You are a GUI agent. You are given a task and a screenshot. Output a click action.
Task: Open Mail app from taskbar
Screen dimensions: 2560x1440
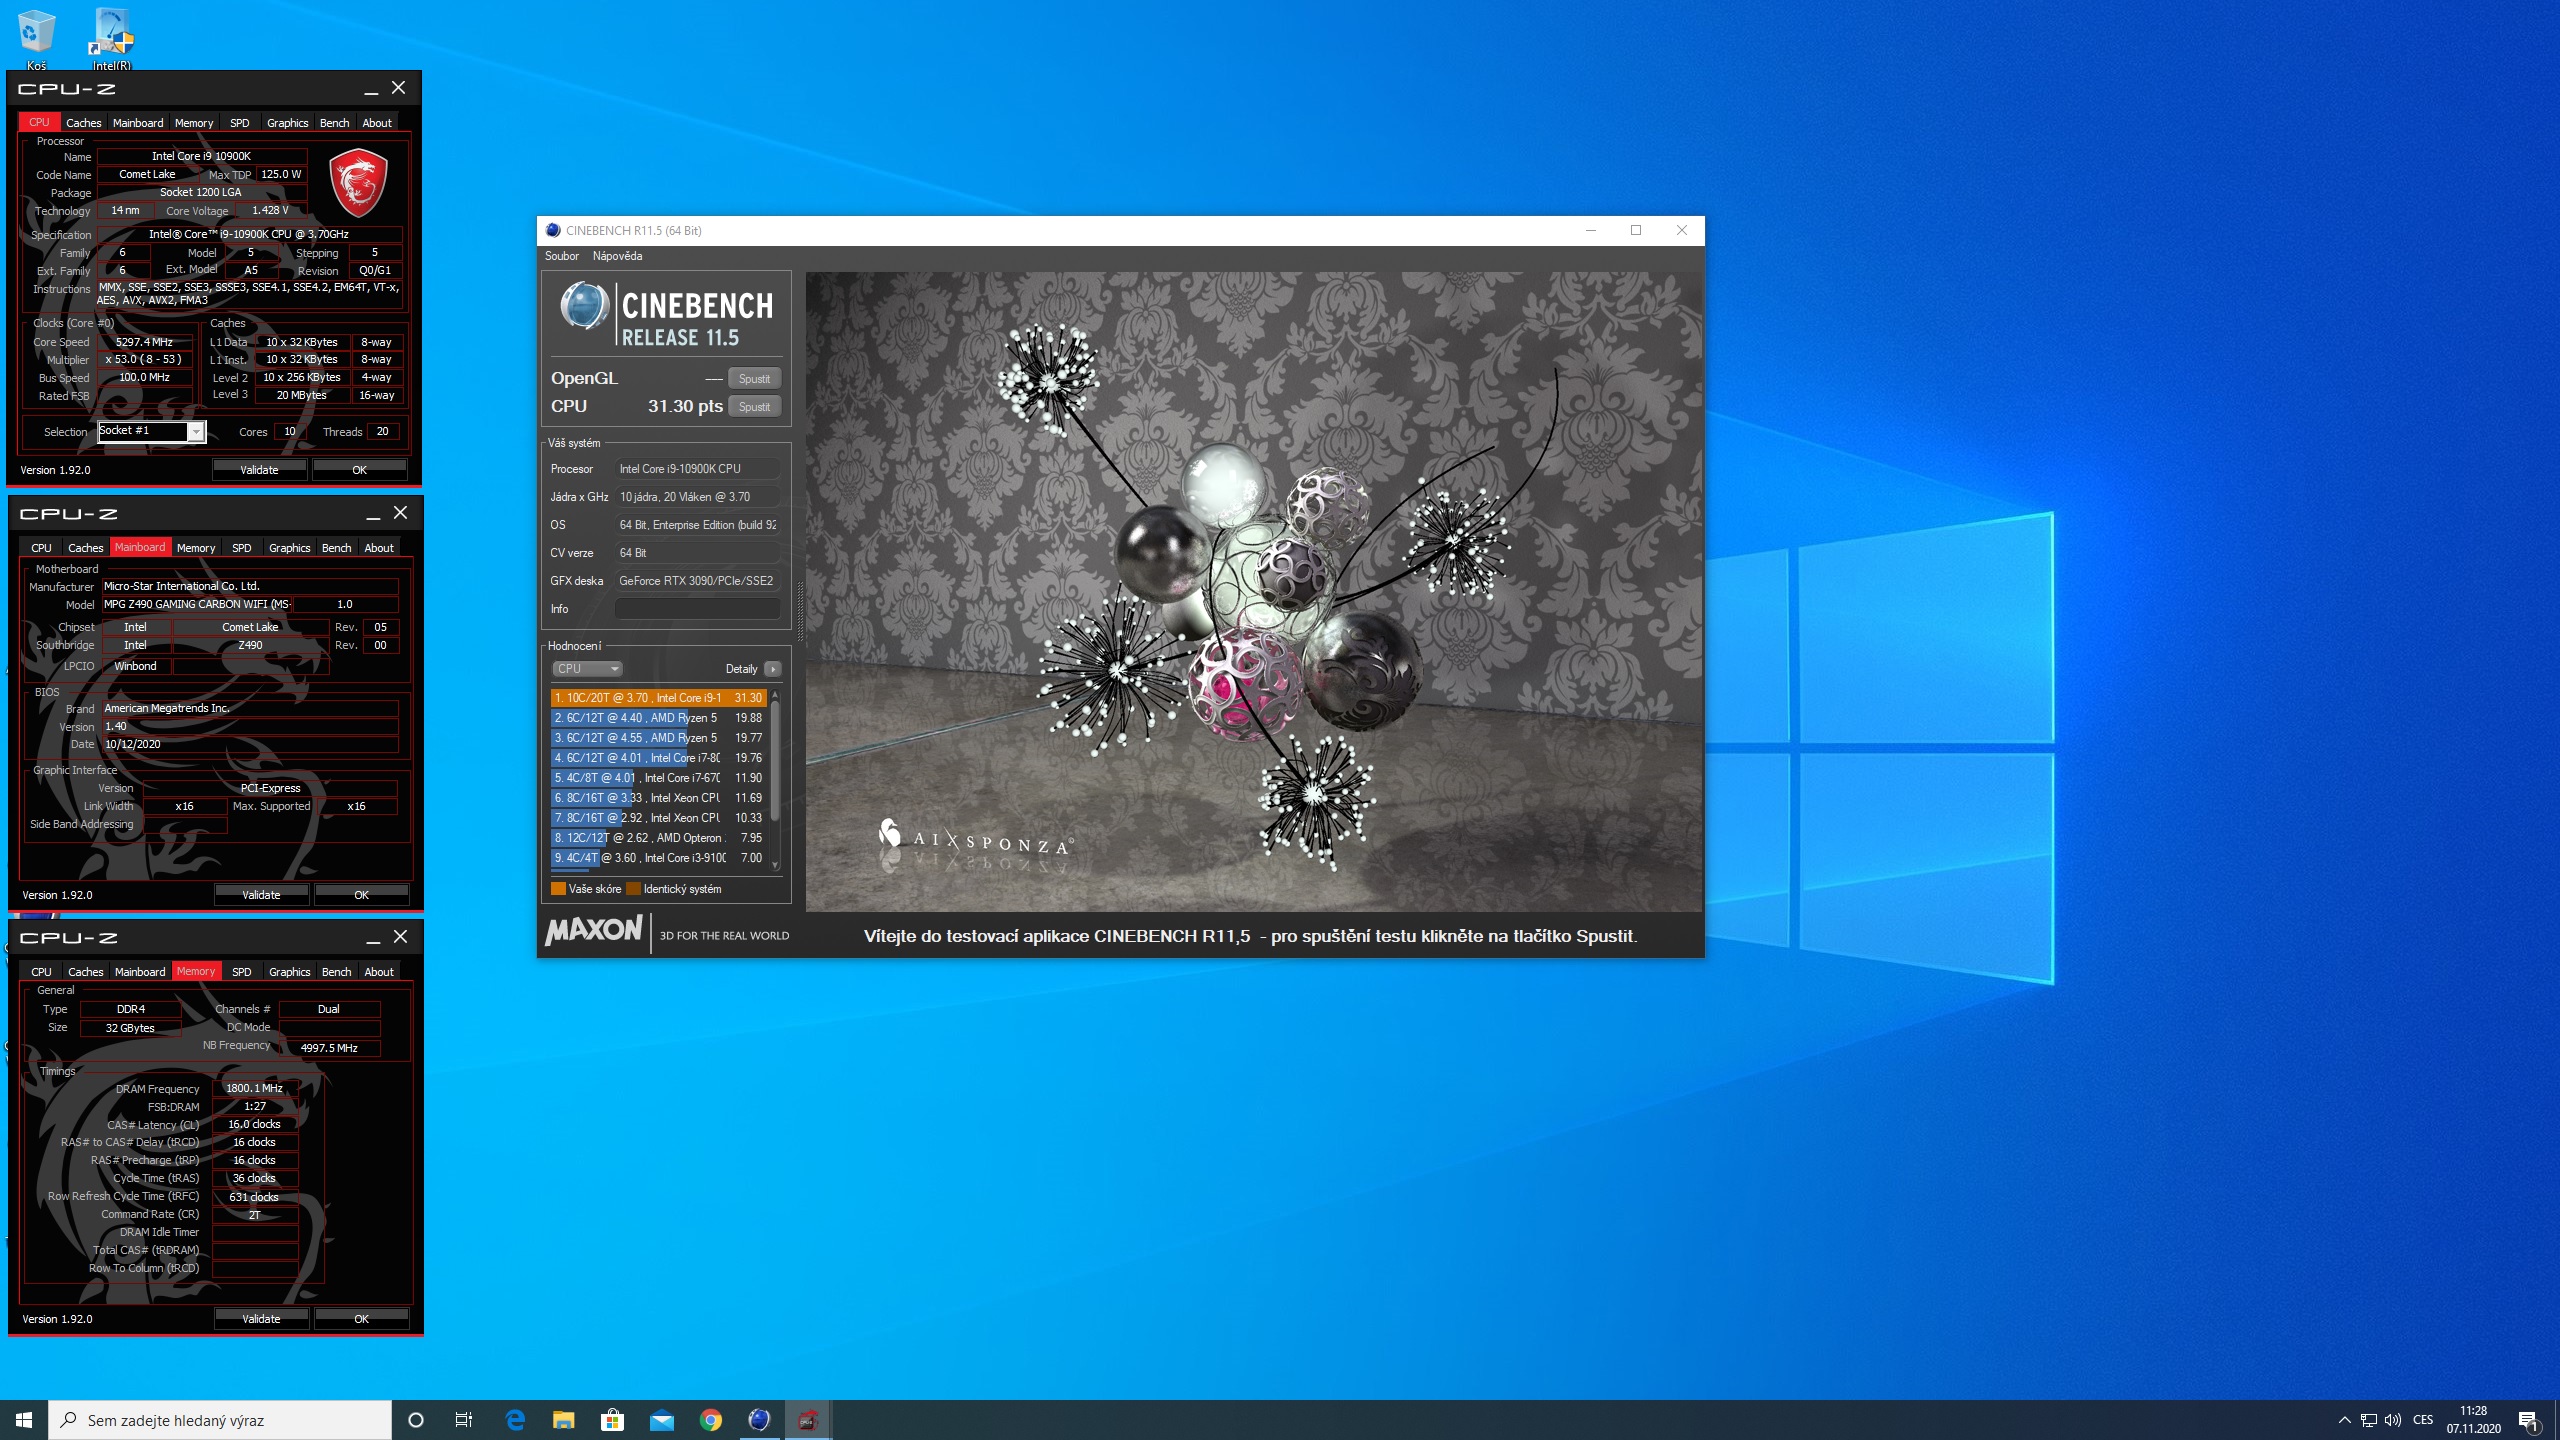[661, 1419]
